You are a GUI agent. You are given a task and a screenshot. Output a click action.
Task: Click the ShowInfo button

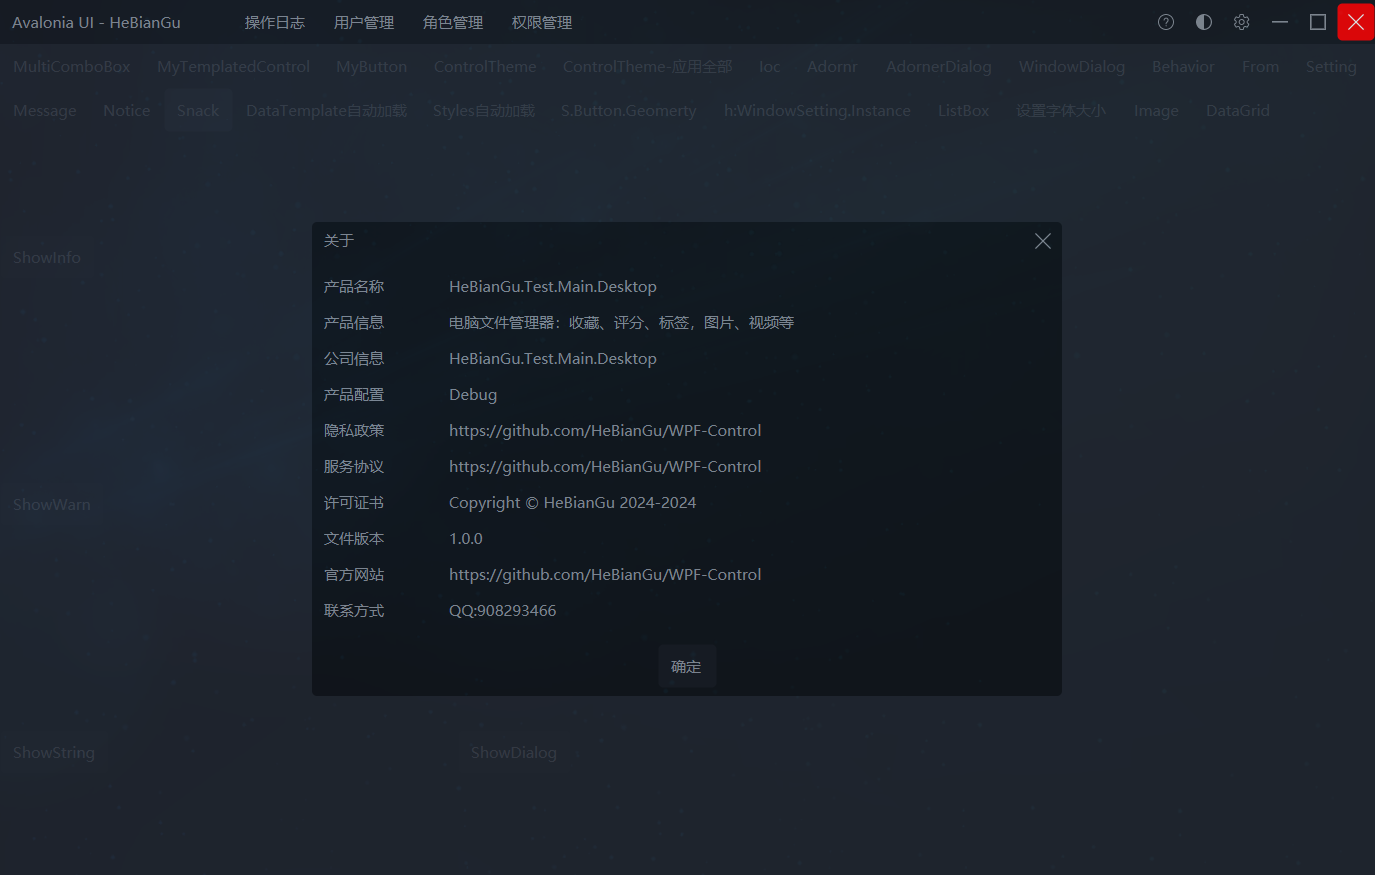[x=47, y=258]
